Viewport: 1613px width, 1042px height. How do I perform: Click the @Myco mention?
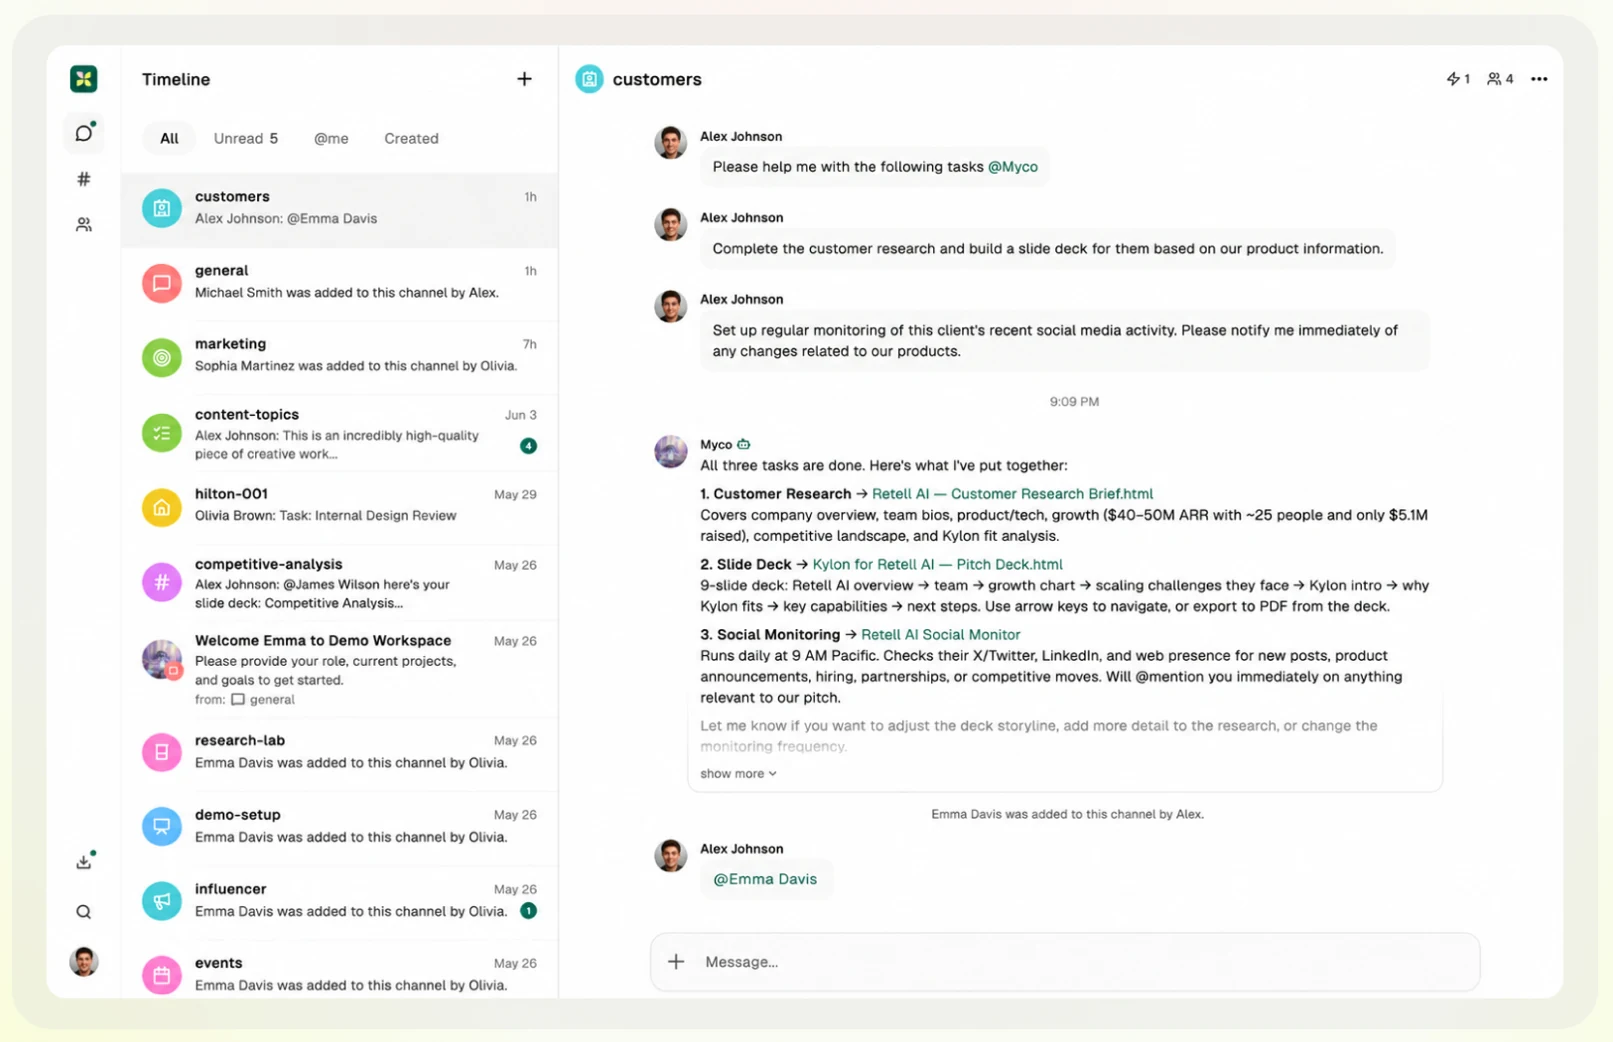[1013, 167]
